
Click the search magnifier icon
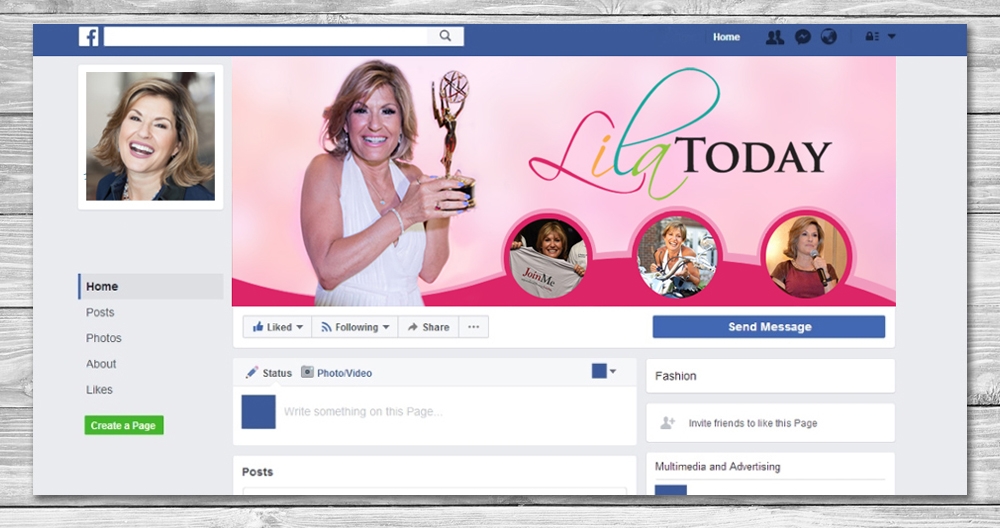(445, 36)
